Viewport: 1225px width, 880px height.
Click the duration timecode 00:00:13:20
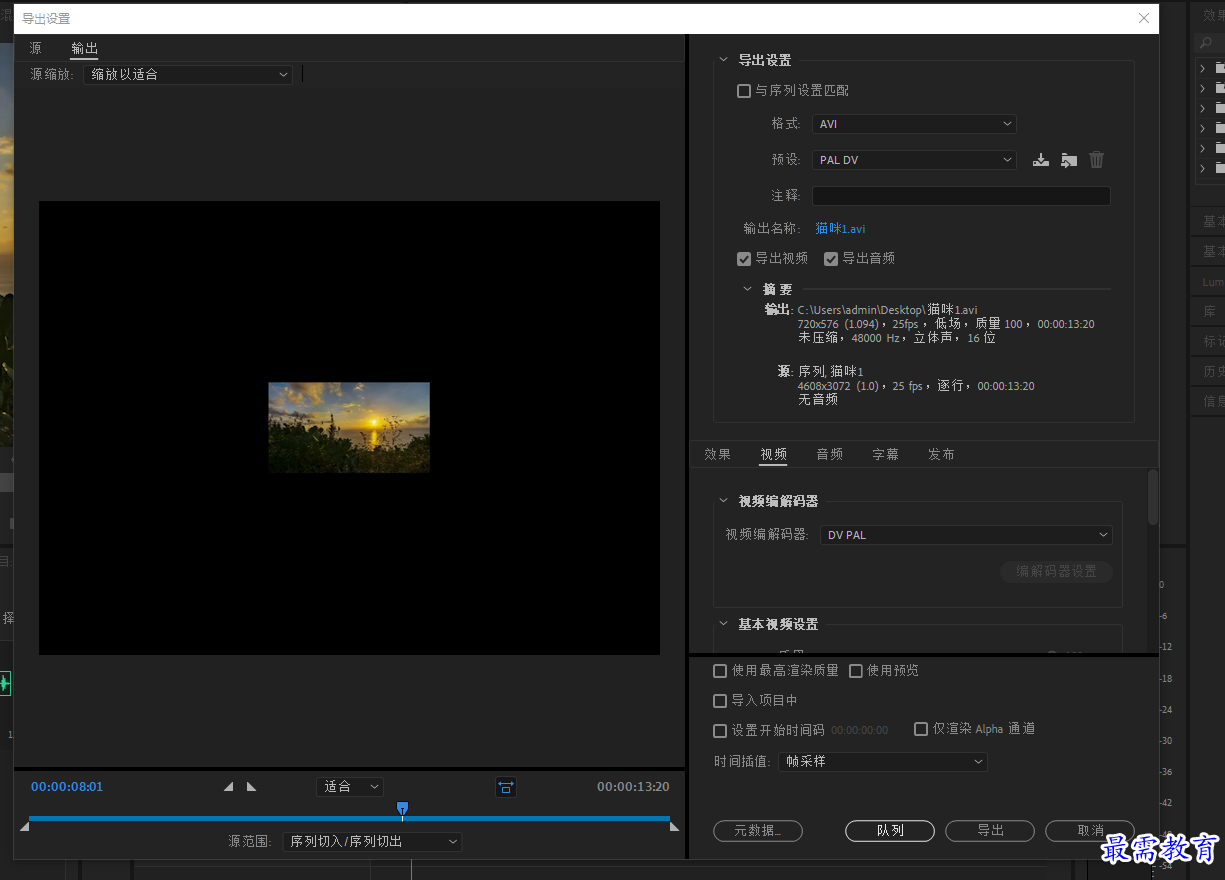click(x=633, y=787)
